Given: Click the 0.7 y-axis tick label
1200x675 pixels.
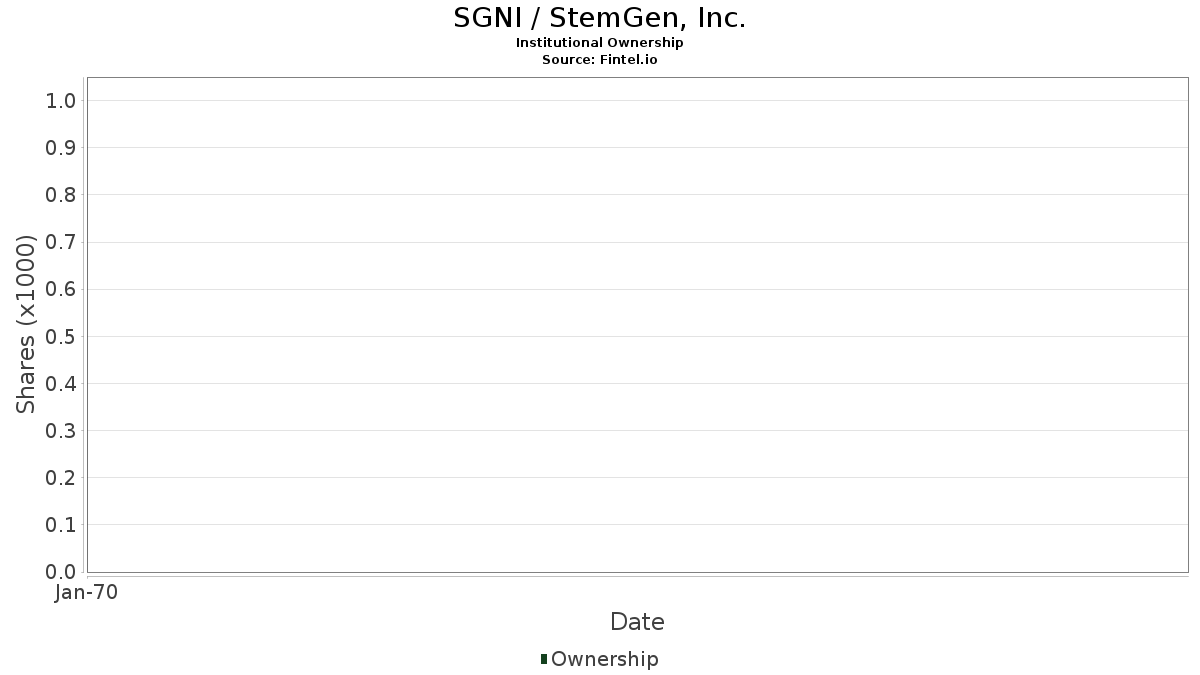Looking at the screenshot, I should (61, 242).
